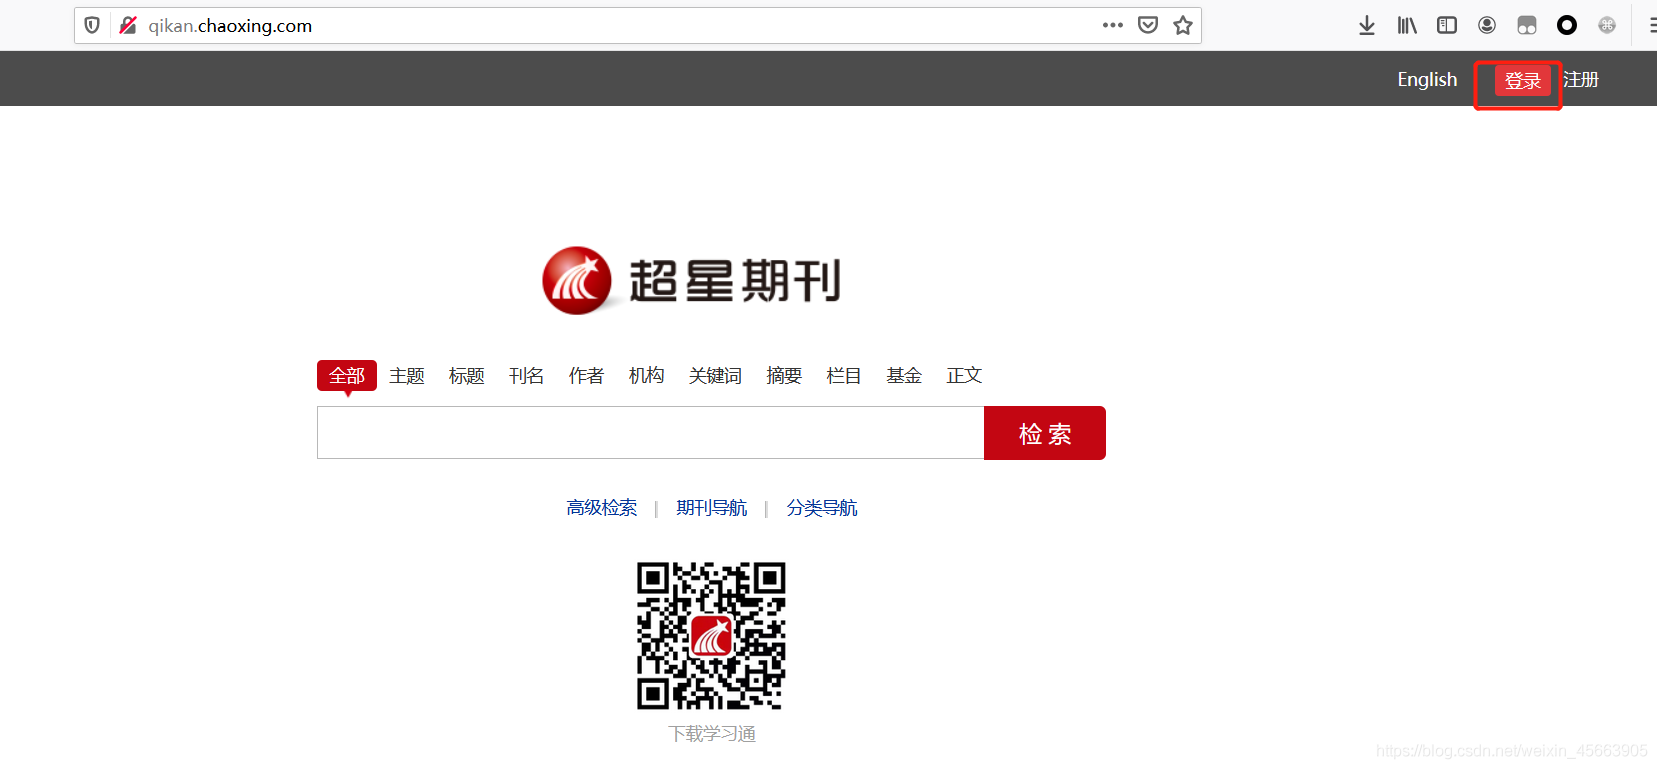Open the Downloads arrow icon
Image resolution: width=1657 pixels, height=769 pixels.
(1367, 25)
